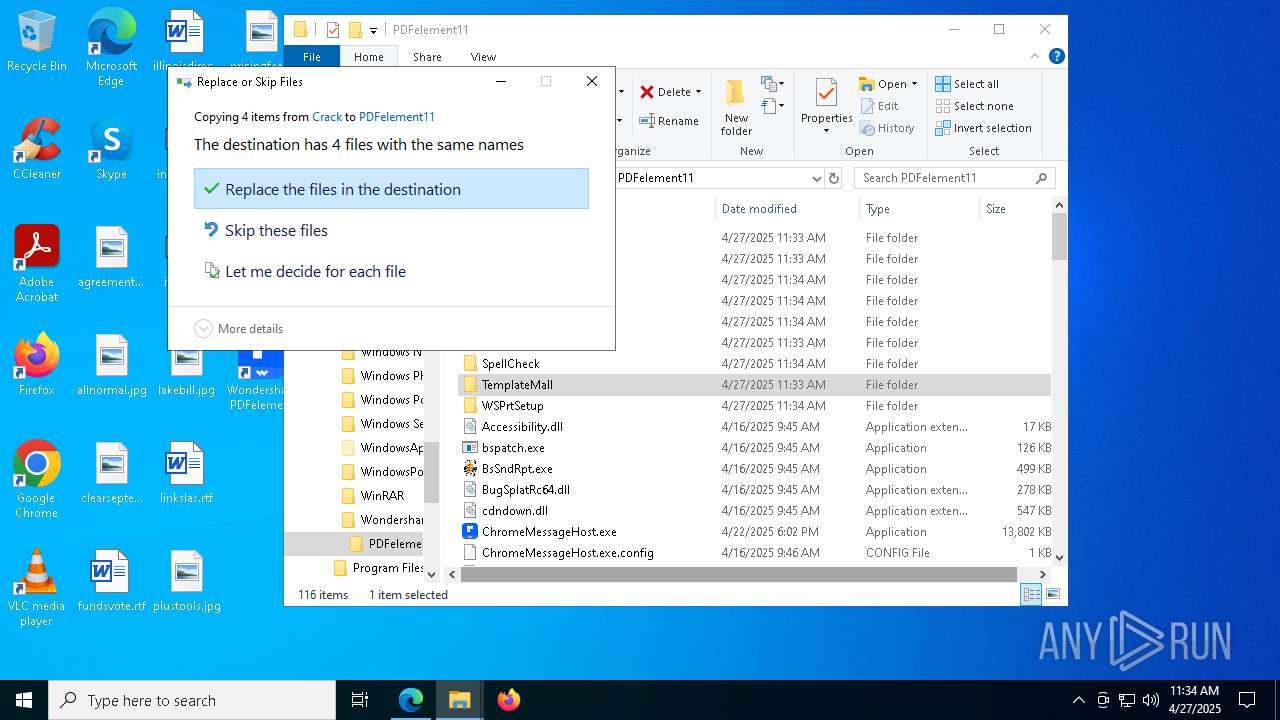Select the Accessibility.dll file
This screenshot has height=720, width=1280.
click(x=522, y=427)
